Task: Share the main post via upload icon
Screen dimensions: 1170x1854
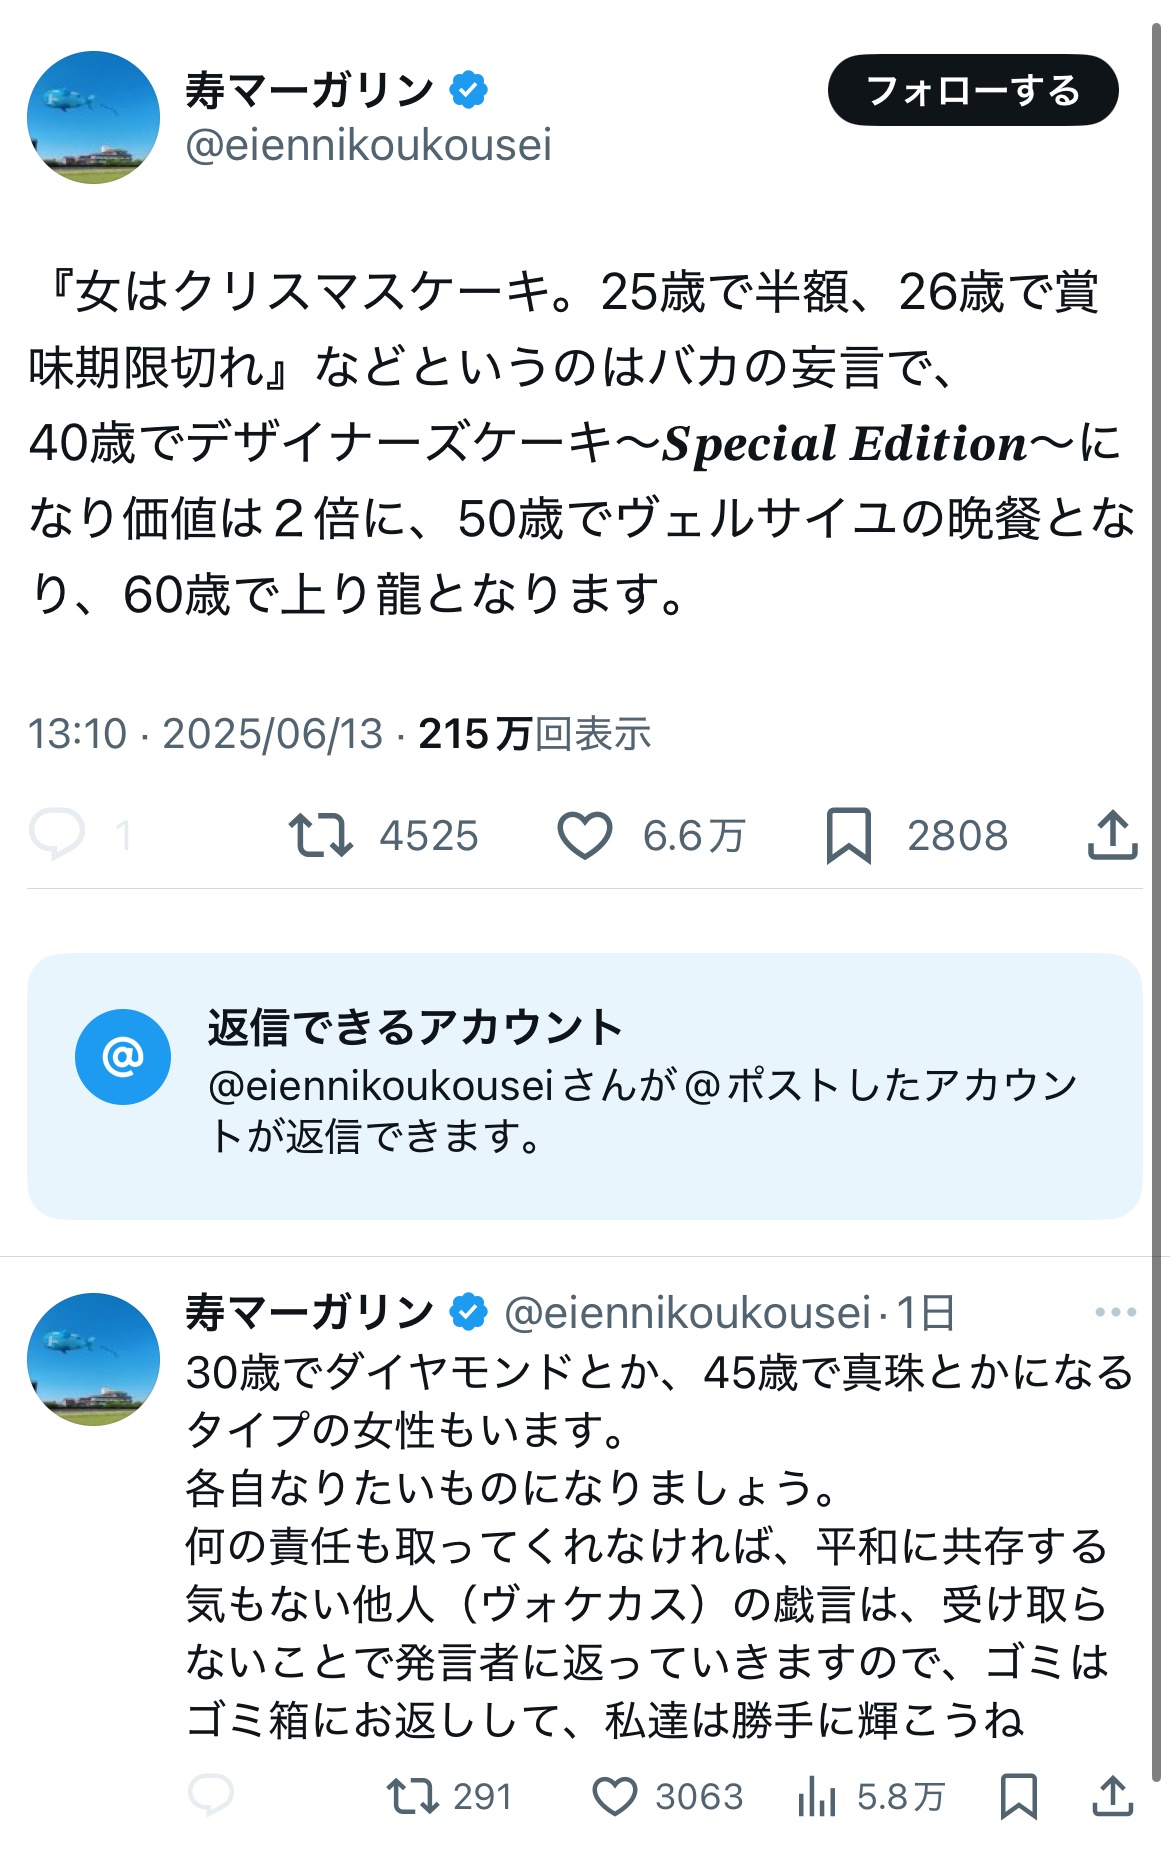Action: tap(1112, 835)
